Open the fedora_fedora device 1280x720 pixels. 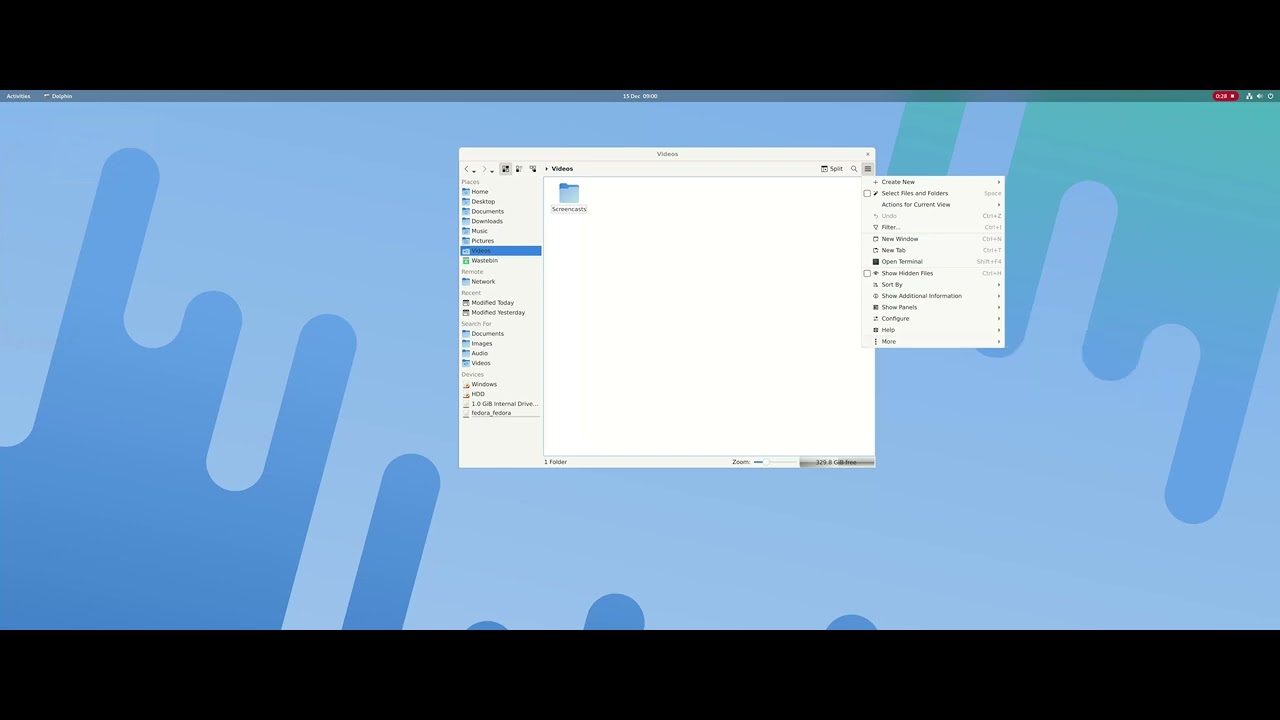coord(501,413)
